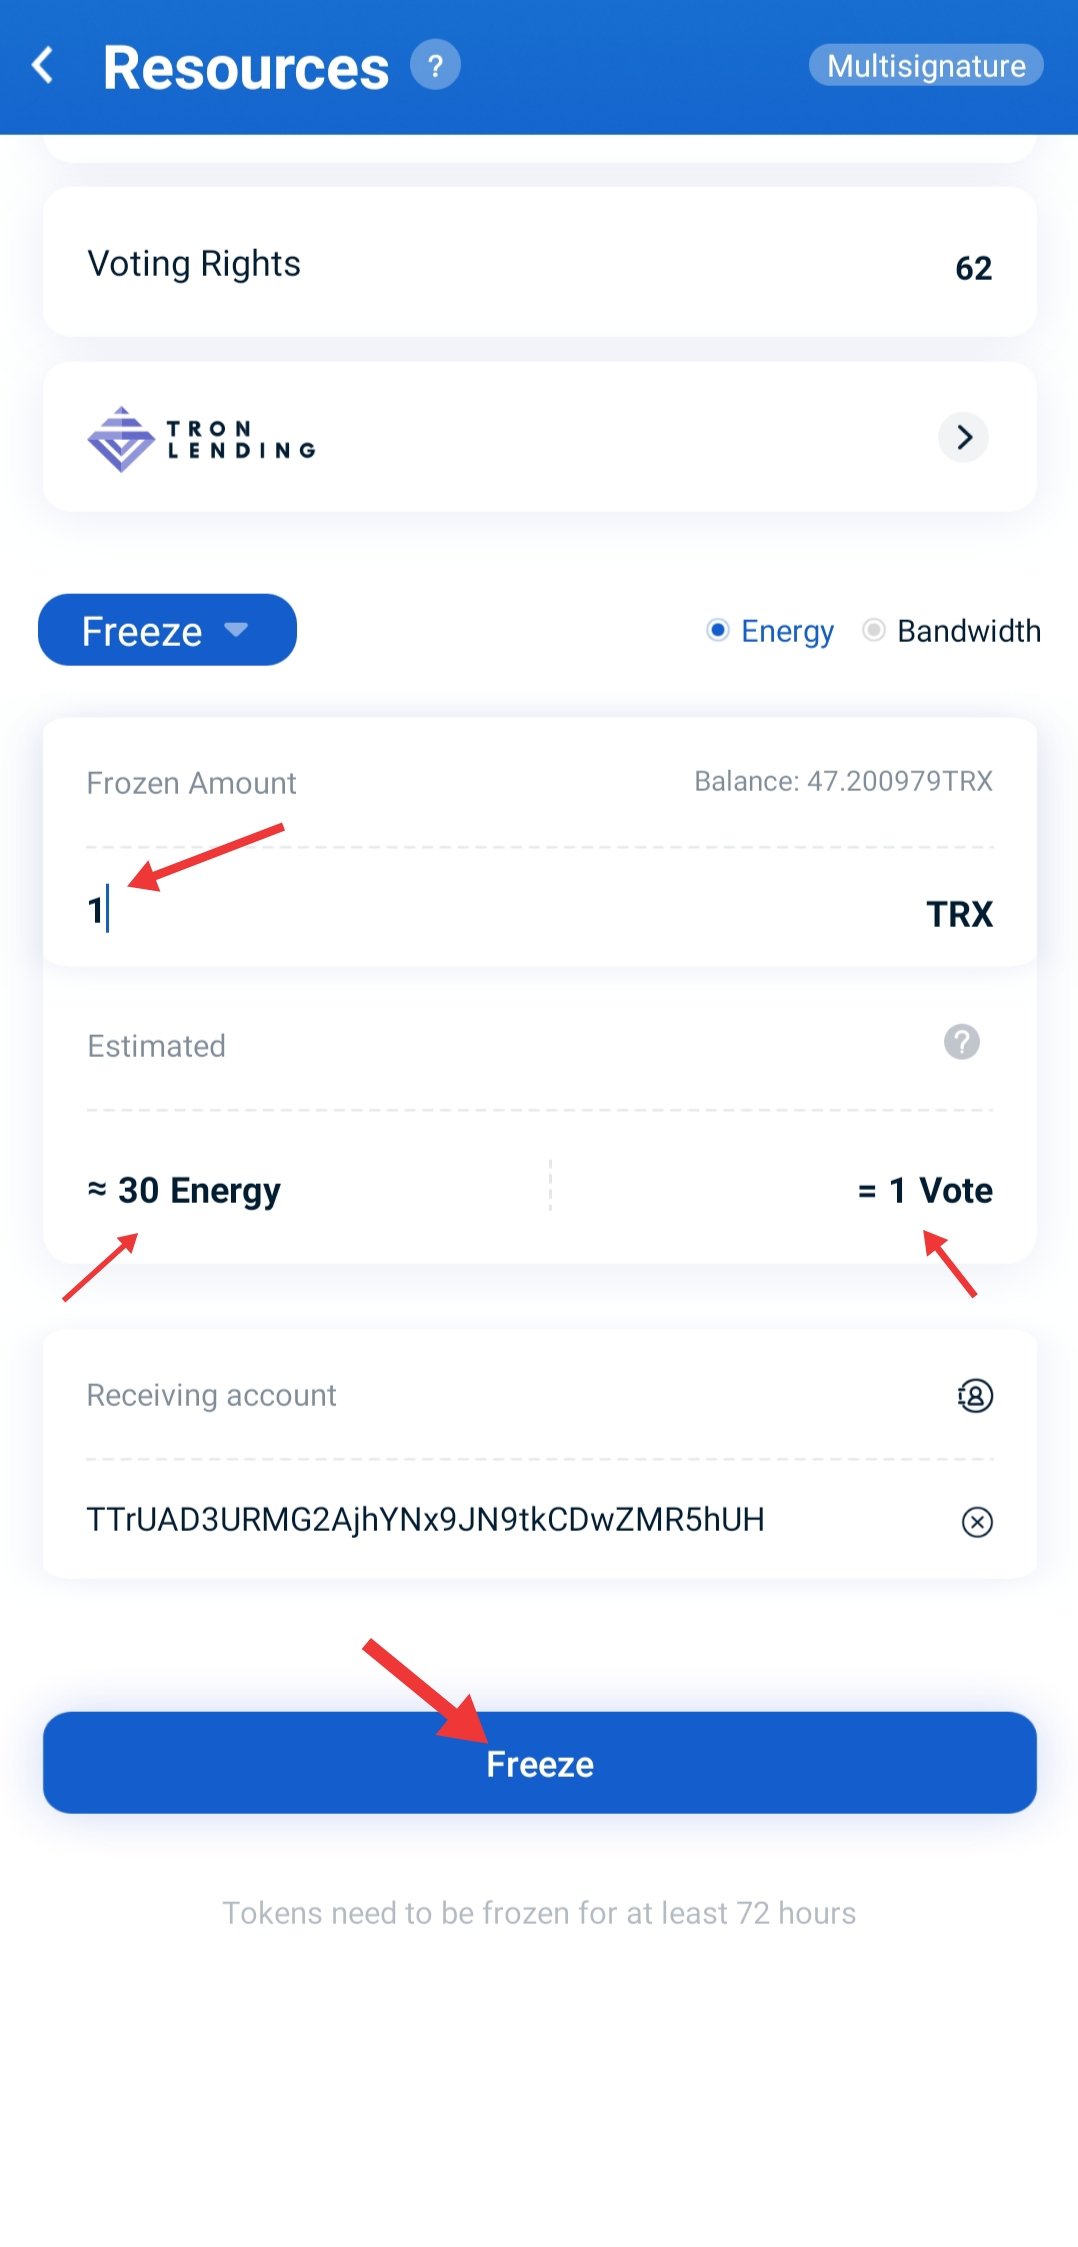Open Tron Lending chevron arrow
Viewport: 1078px width, 2247px height.
(x=964, y=437)
